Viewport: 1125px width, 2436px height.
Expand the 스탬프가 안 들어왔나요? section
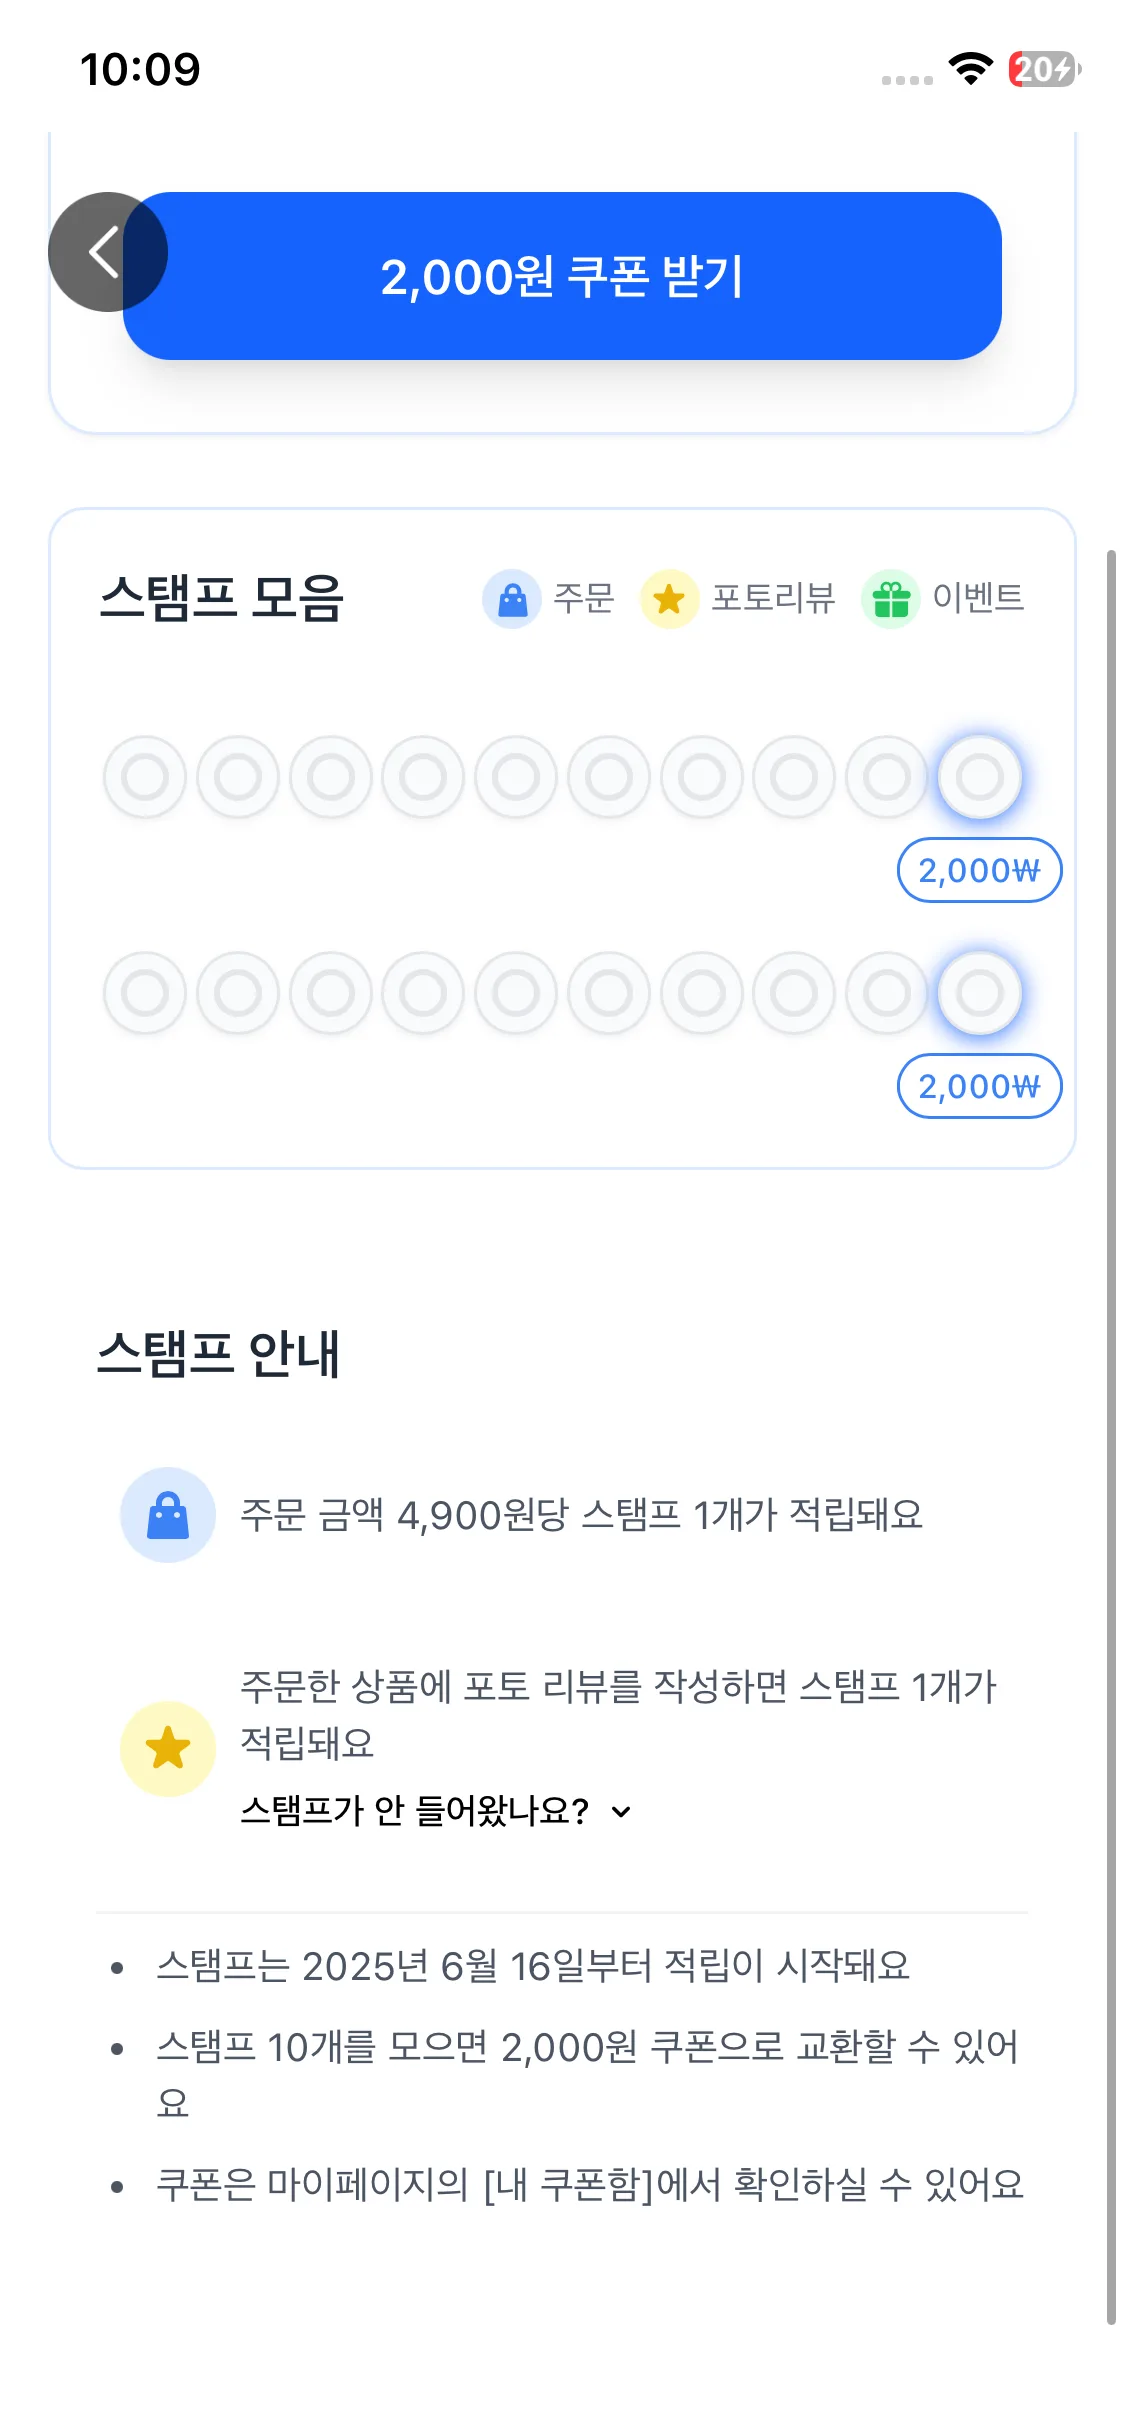pos(415,1811)
